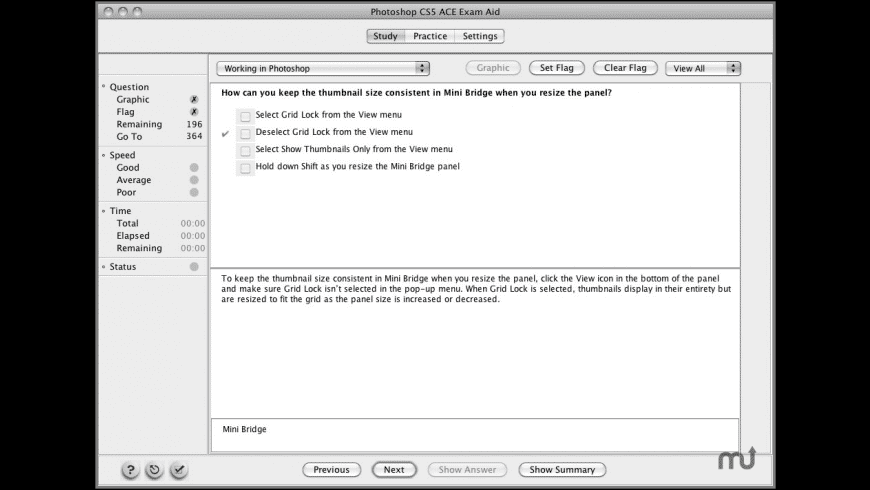Viewport: 870px width, 490px height.
Task: Click the Clear Flag button
Action: tap(625, 68)
